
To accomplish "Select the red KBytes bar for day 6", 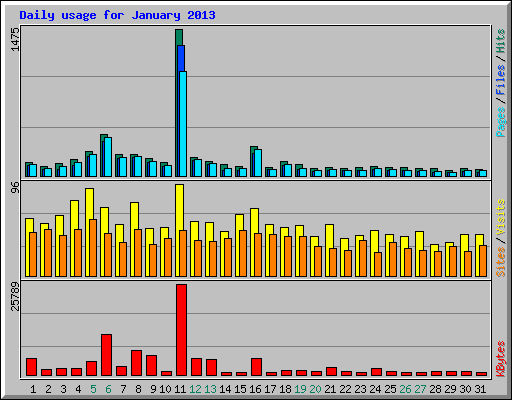I will [107, 355].
